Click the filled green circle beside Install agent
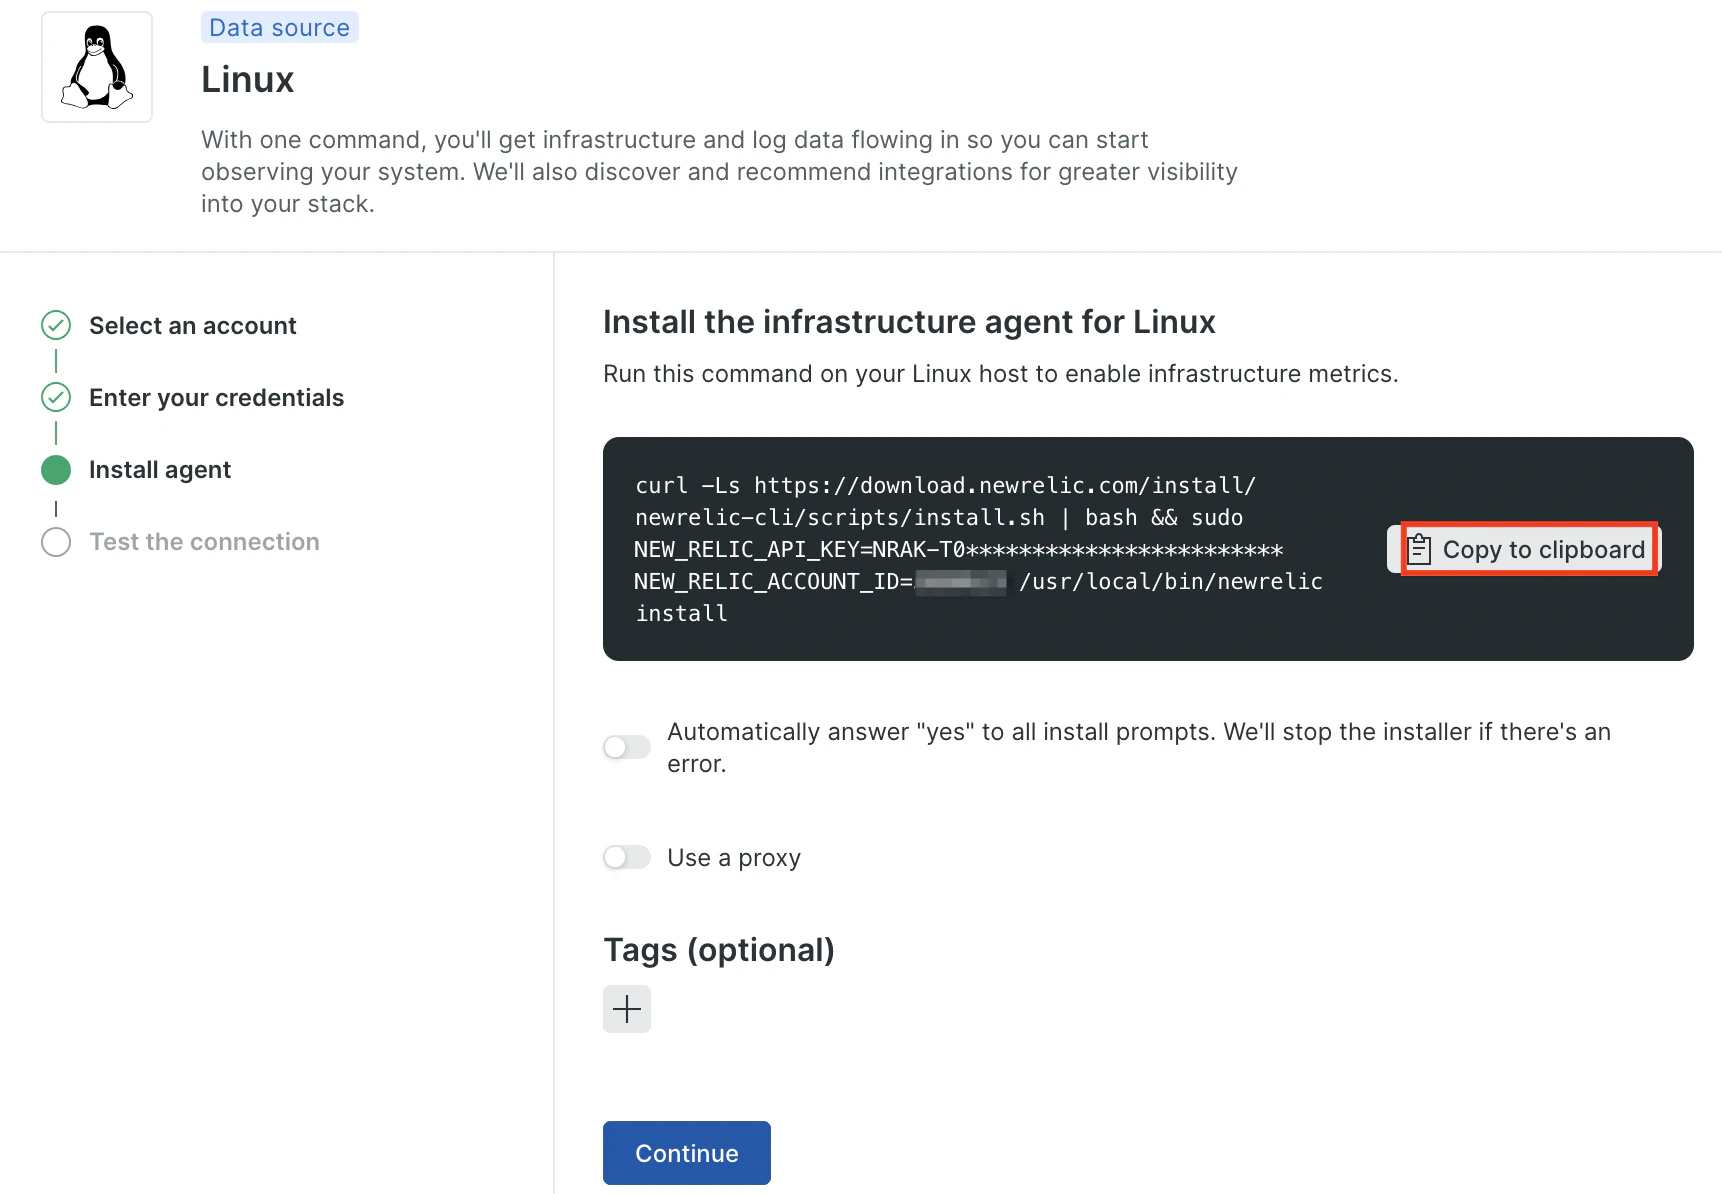Image resolution: width=1722 pixels, height=1194 pixels. click(56, 469)
